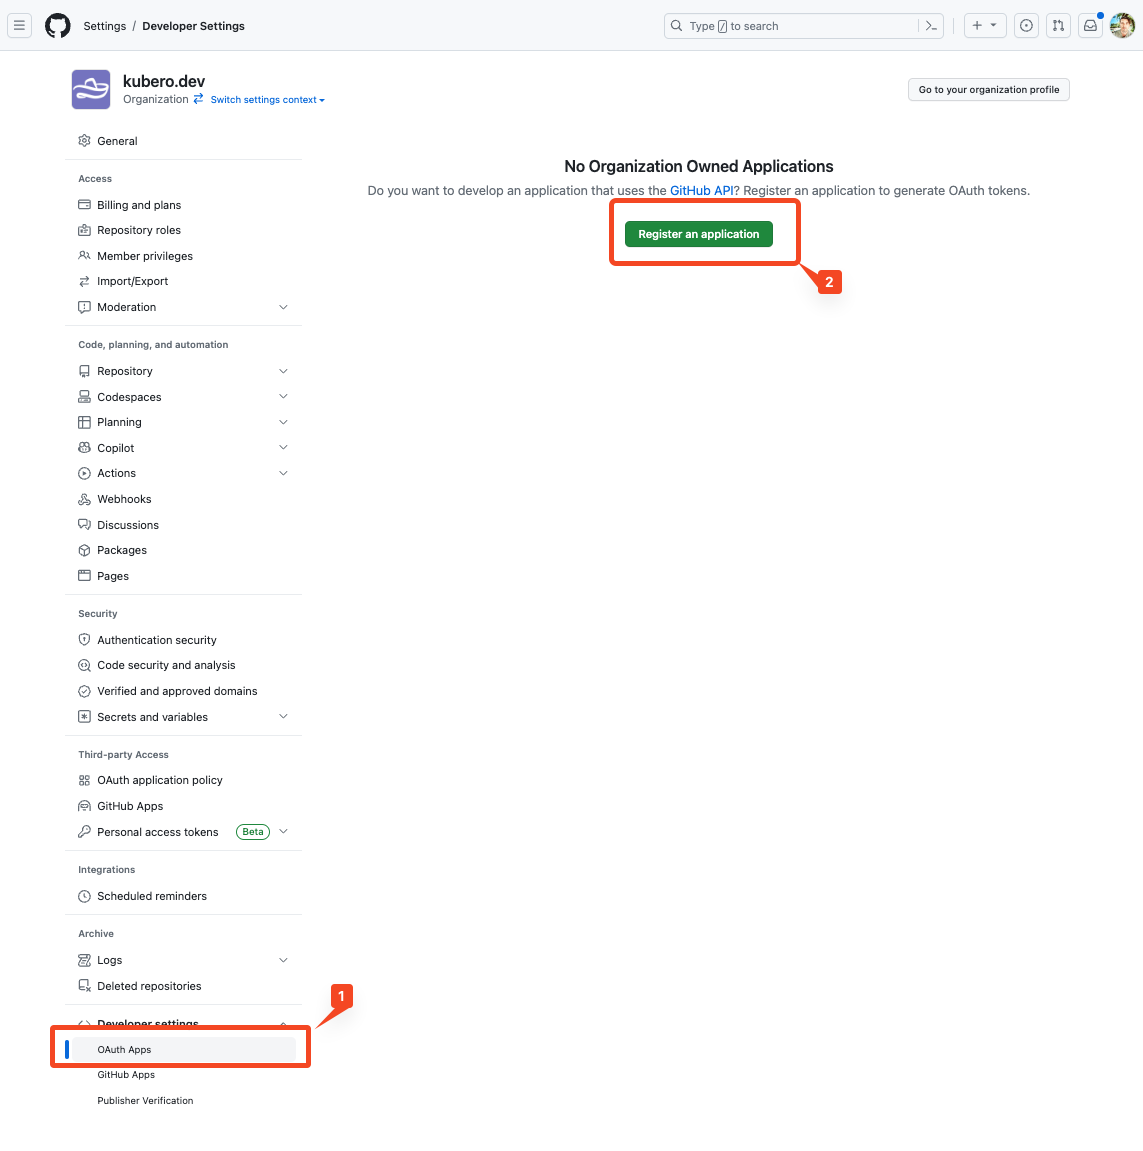This screenshot has height=1151, width=1143.
Task: Click the kubero.dev organization name
Action: tap(164, 81)
